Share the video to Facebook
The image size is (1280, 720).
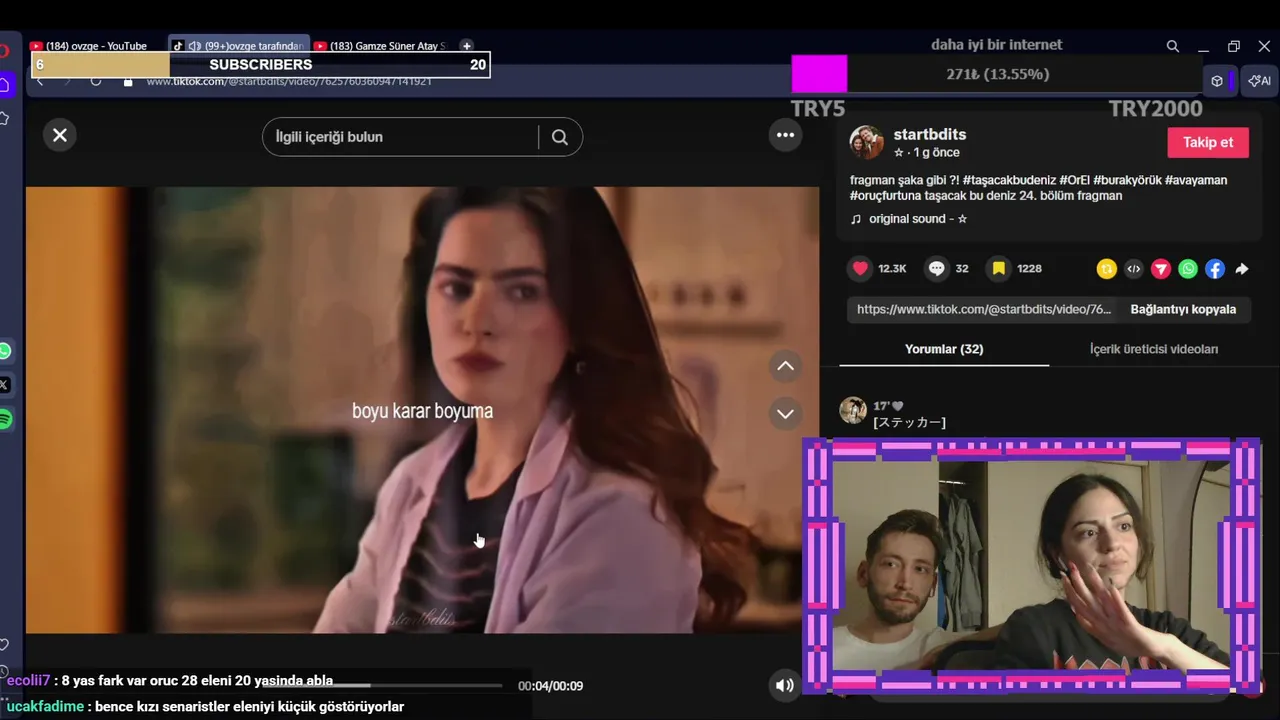click(x=1214, y=268)
